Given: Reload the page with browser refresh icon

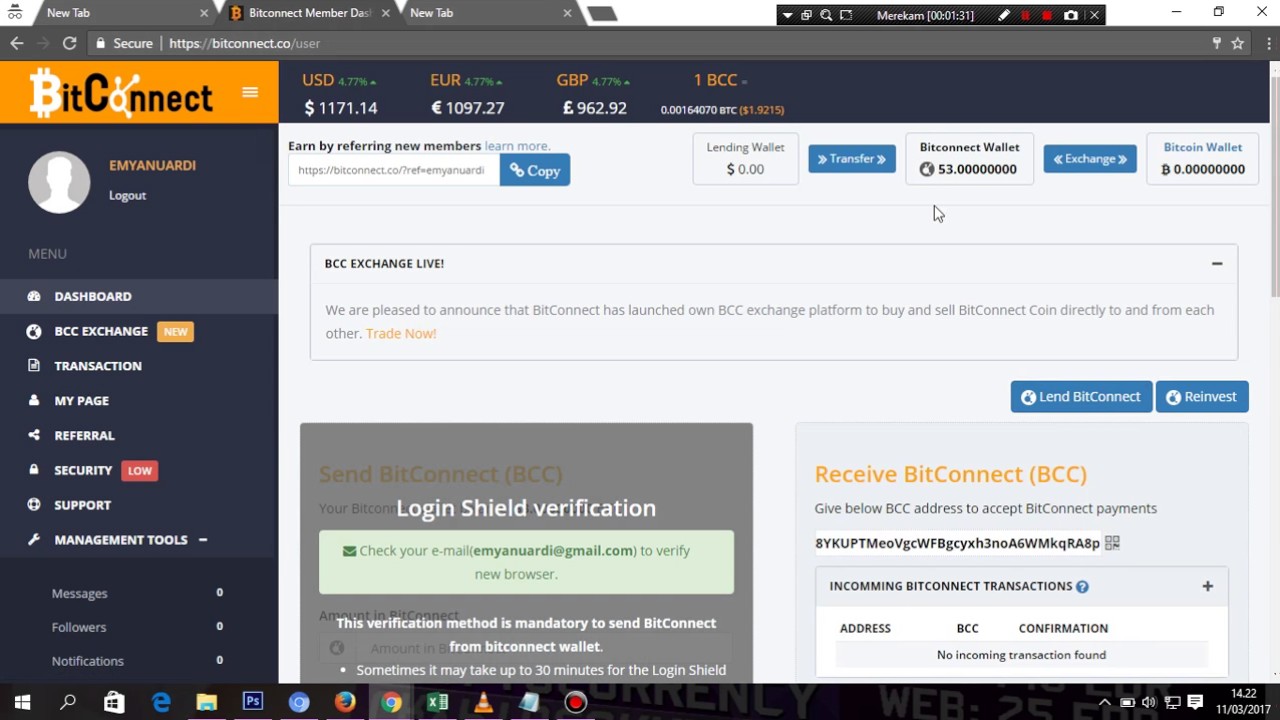Looking at the screenshot, I should [69, 43].
